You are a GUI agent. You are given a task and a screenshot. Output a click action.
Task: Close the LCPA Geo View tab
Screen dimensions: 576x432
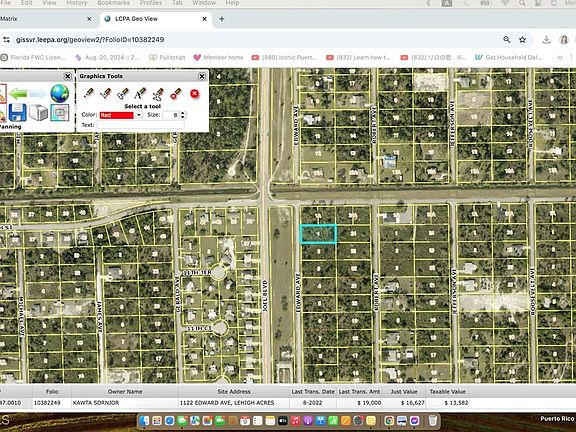[204, 19]
